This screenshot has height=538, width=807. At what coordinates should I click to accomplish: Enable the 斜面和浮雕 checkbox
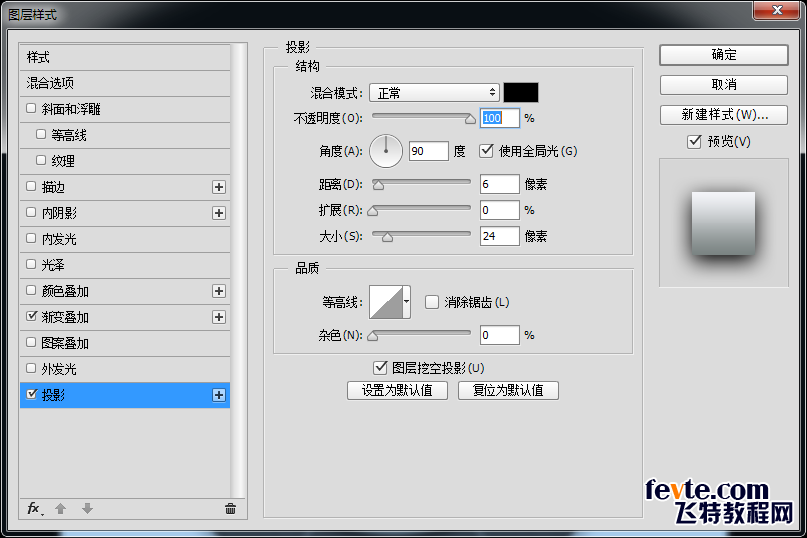(31, 108)
